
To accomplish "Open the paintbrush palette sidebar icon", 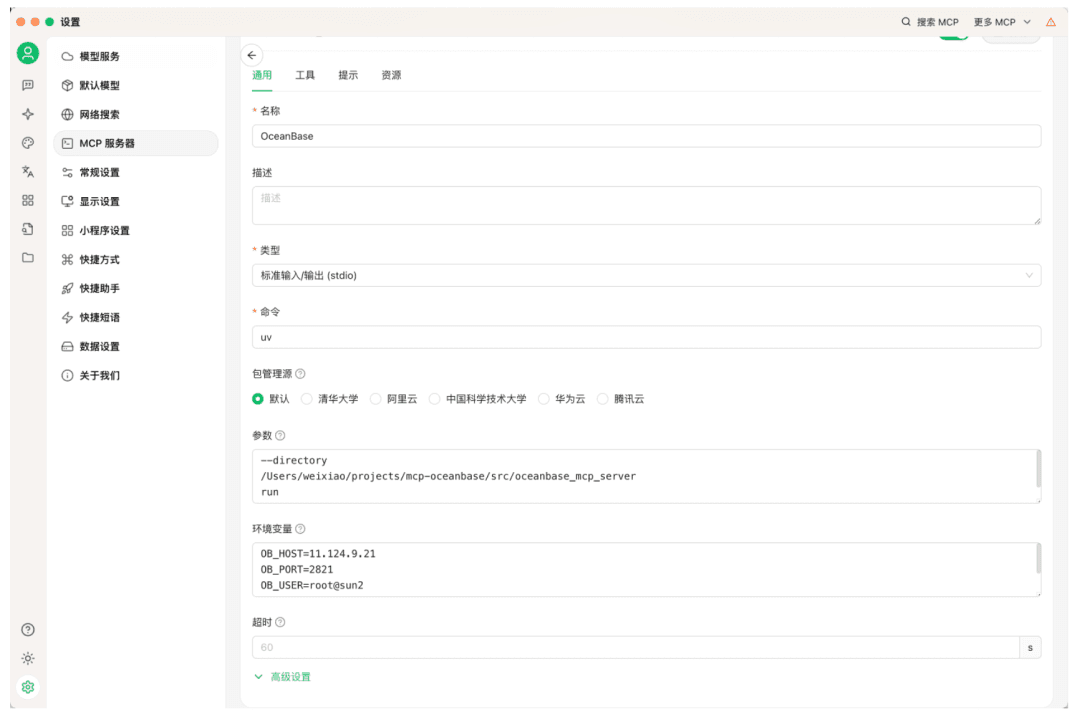I will coord(28,143).
